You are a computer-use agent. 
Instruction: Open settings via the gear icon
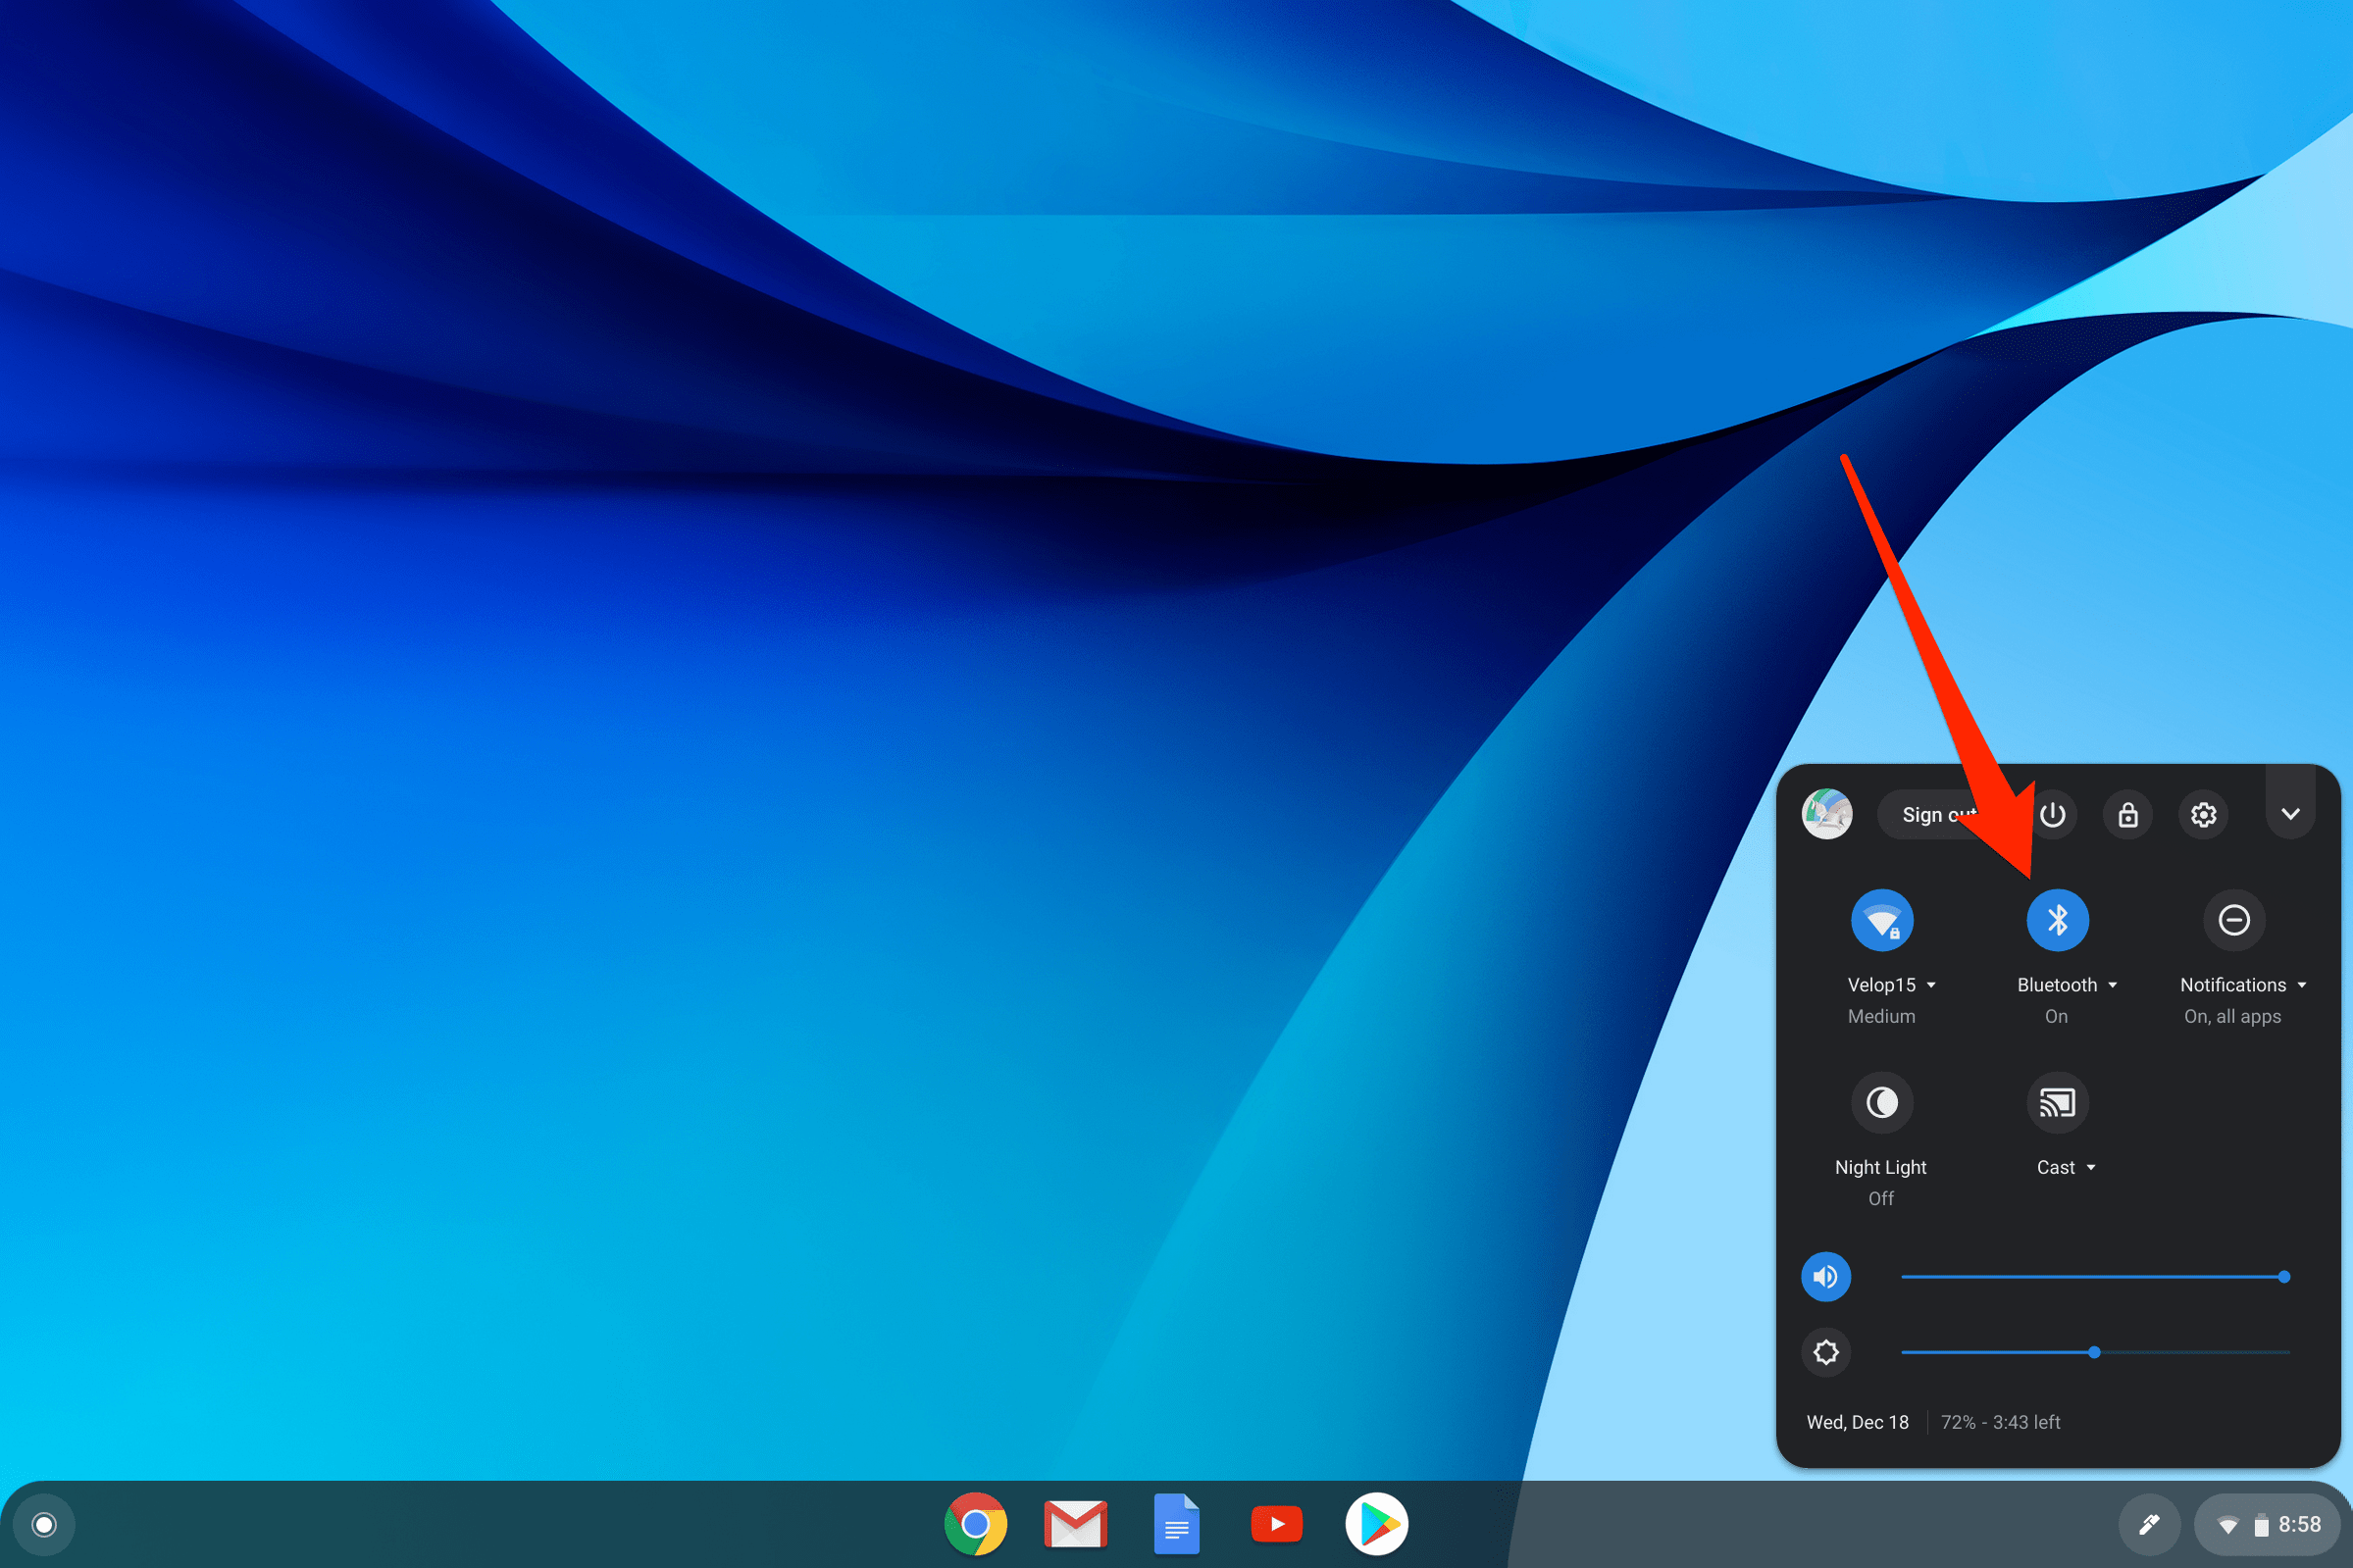[x=2203, y=815]
